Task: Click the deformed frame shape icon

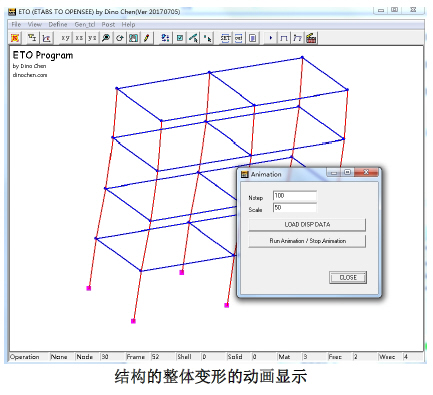Action: (297, 38)
